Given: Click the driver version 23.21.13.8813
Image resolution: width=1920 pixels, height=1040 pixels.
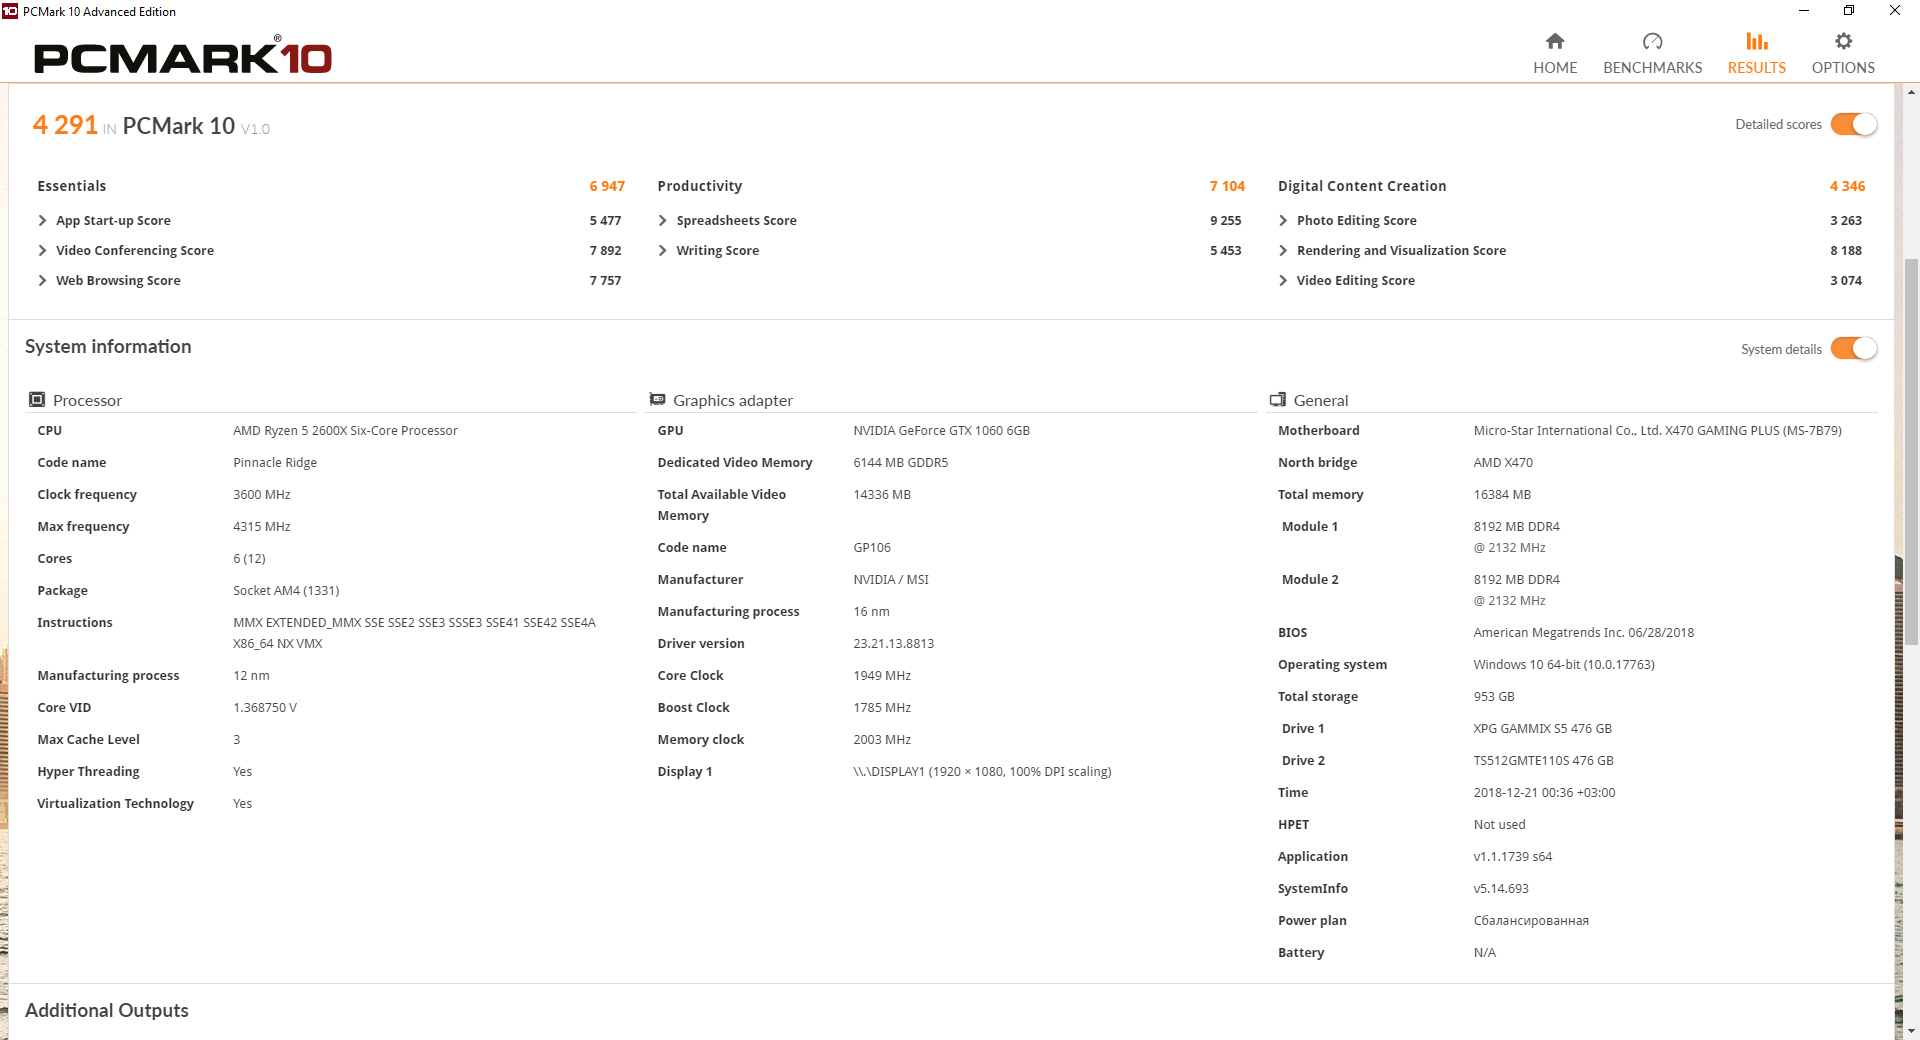Looking at the screenshot, I should click(893, 644).
